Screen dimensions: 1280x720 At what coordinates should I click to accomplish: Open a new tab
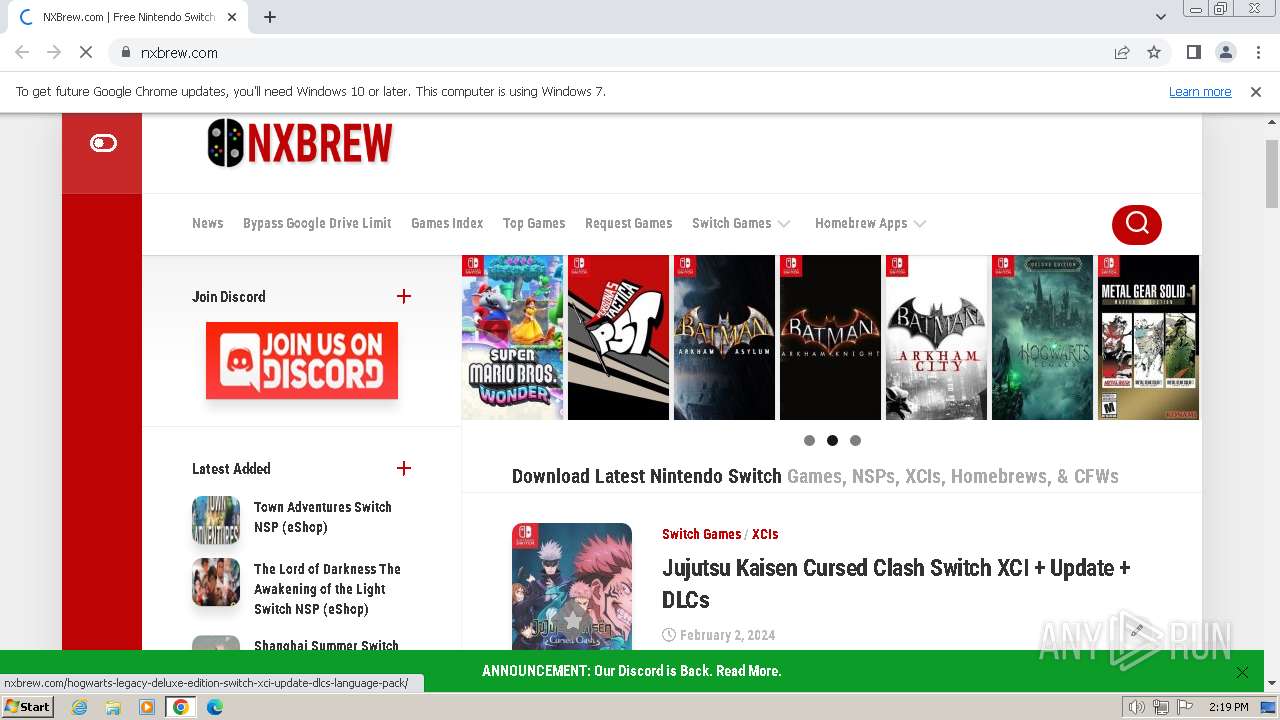pos(269,17)
